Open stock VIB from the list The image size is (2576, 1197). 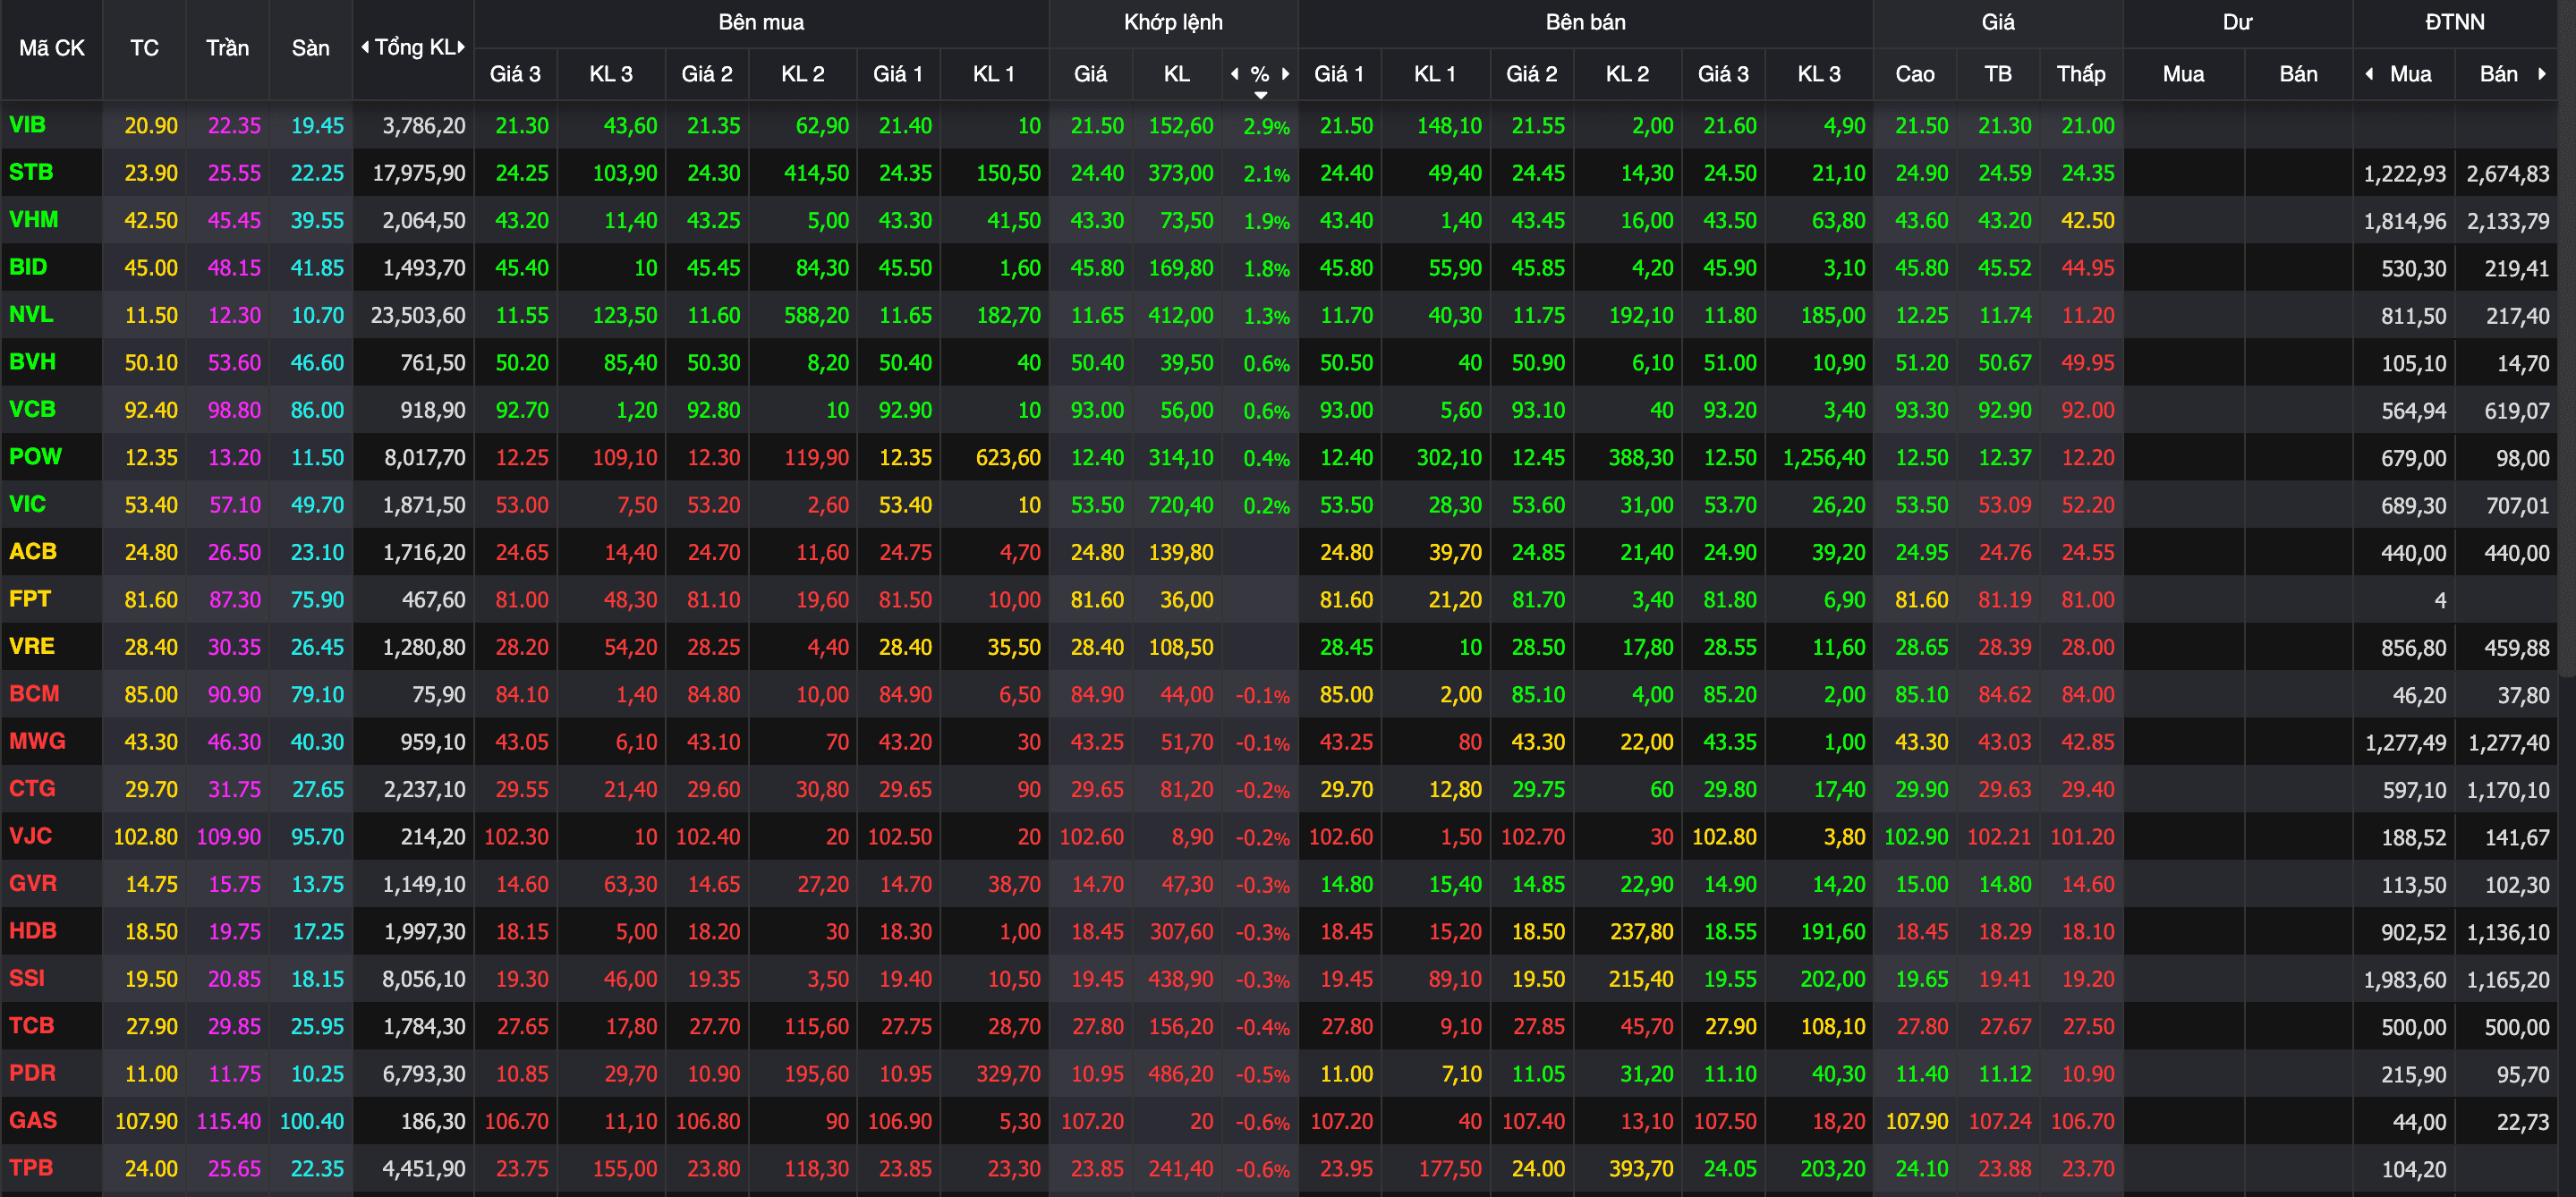(x=27, y=125)
